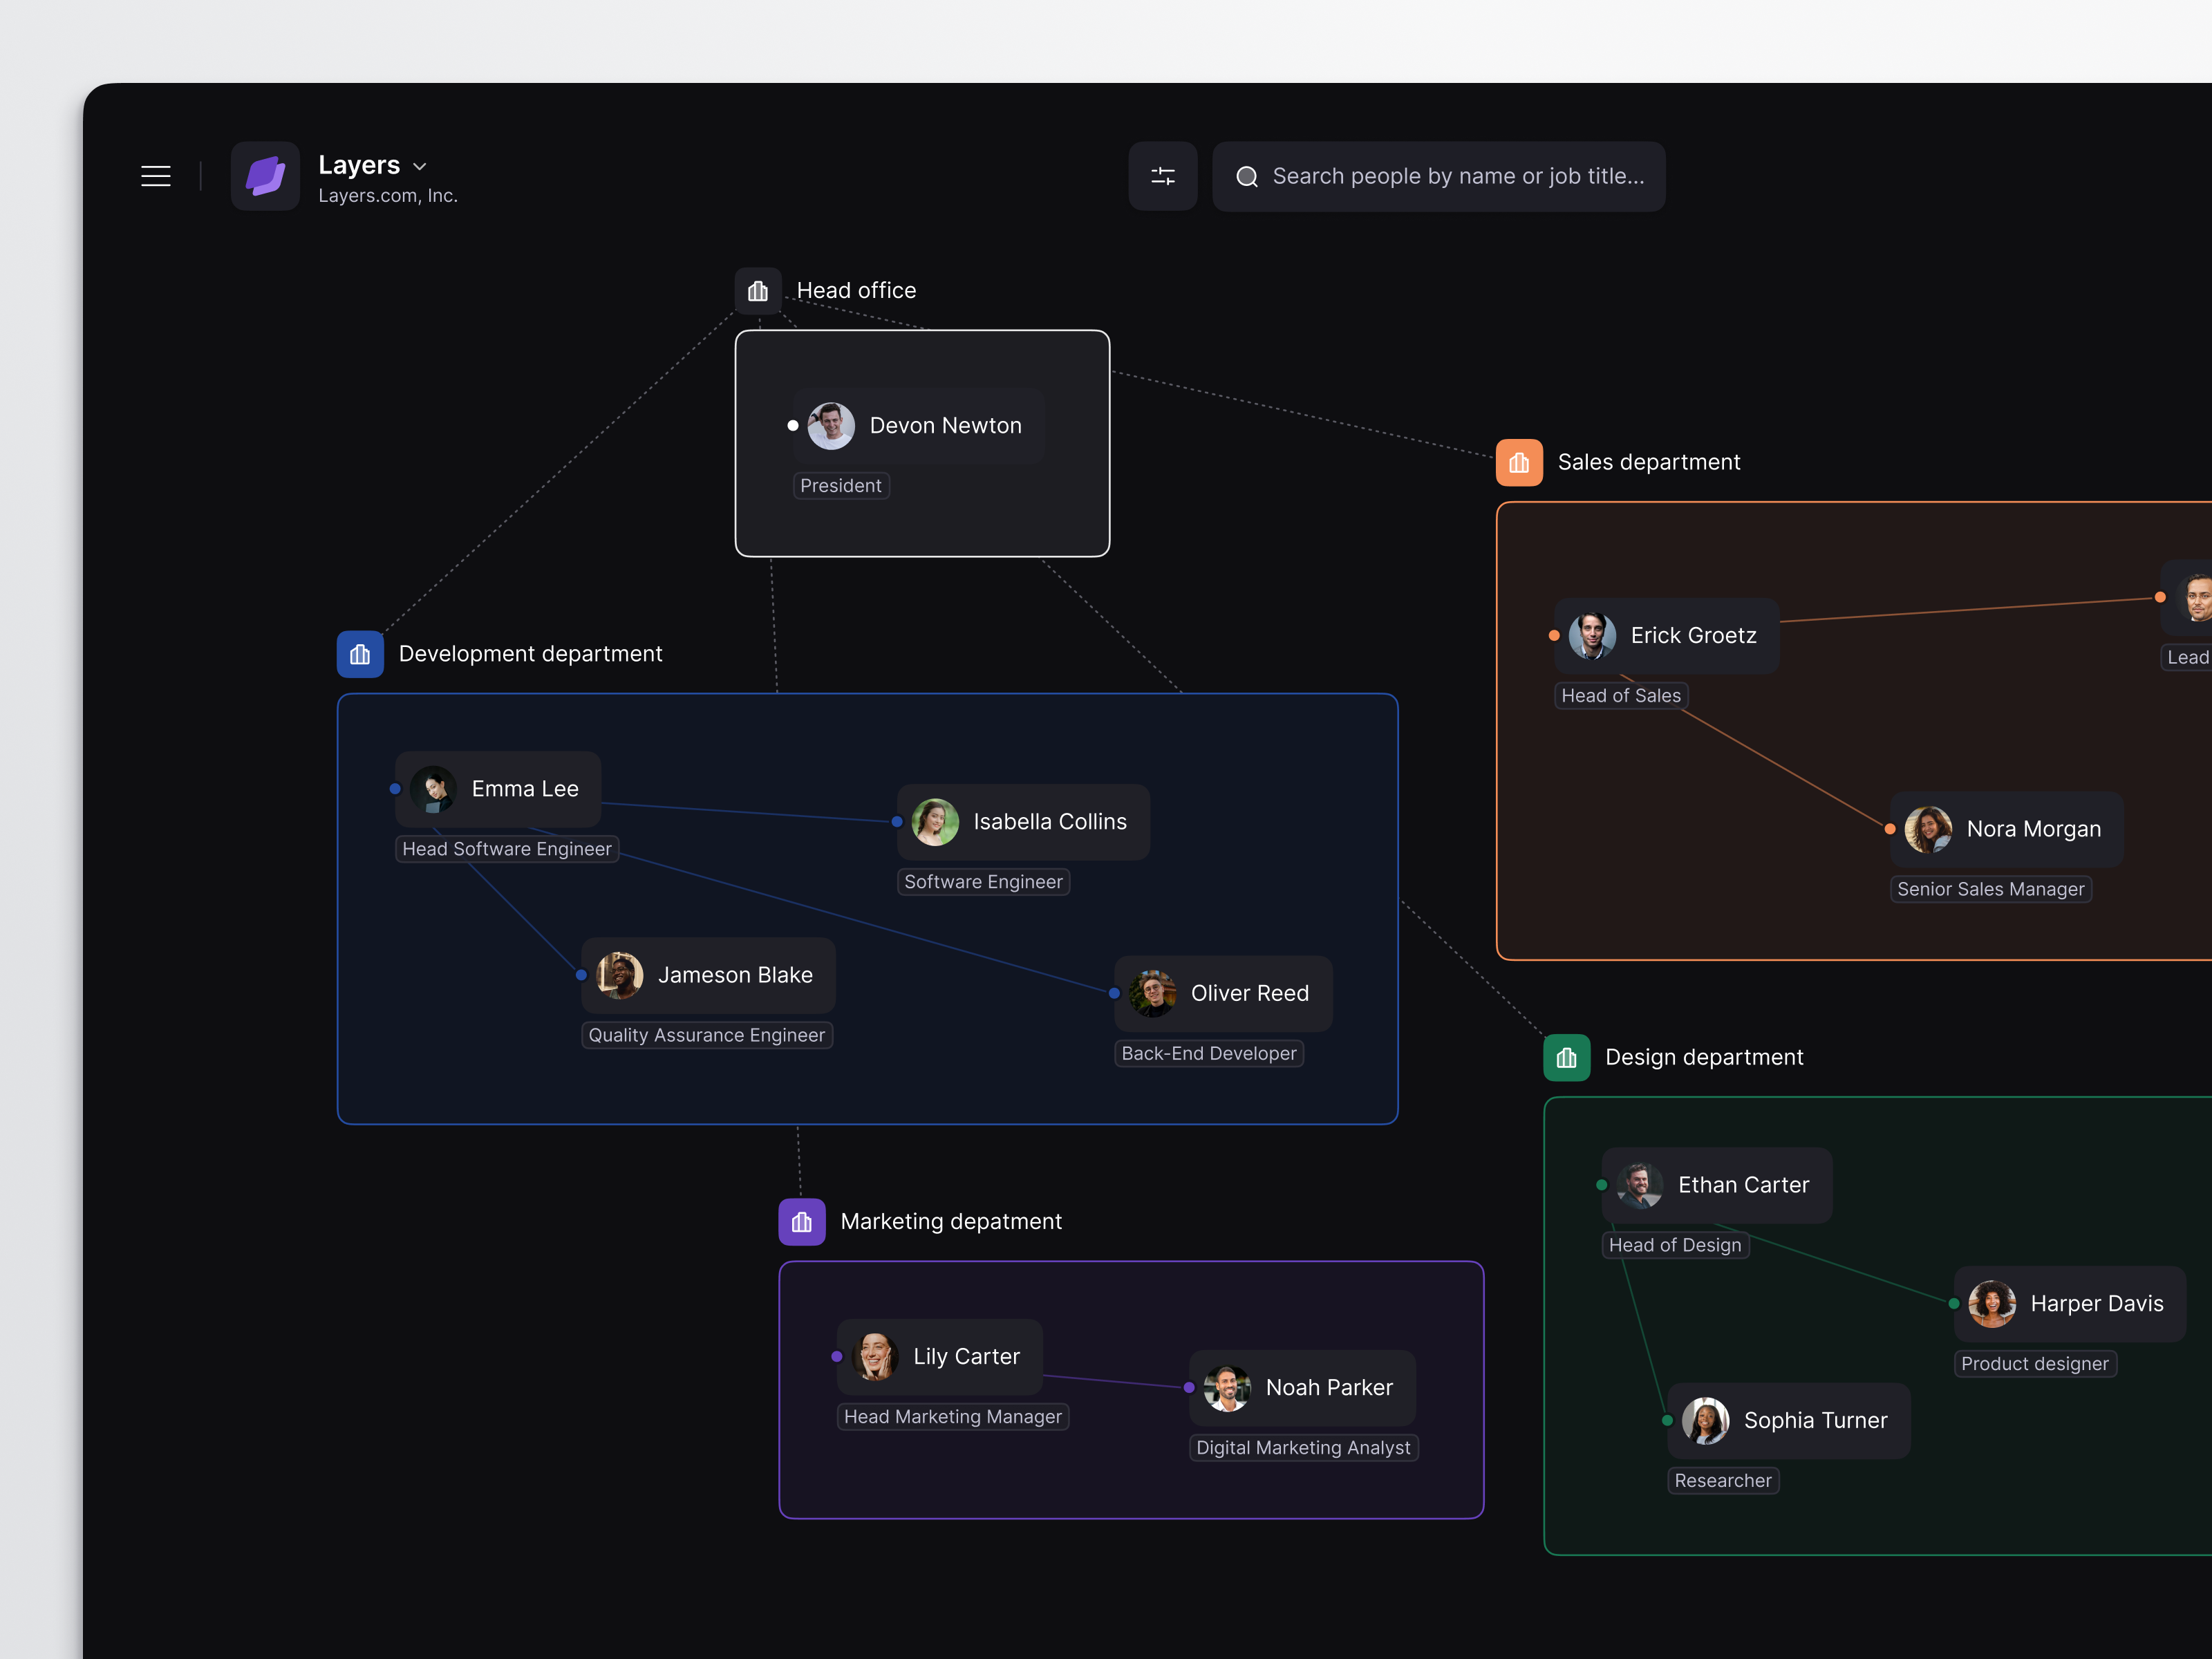Screen dimensions: 2212x1659
Task: Click the blue Development department icon
Action: pos(360,654)
